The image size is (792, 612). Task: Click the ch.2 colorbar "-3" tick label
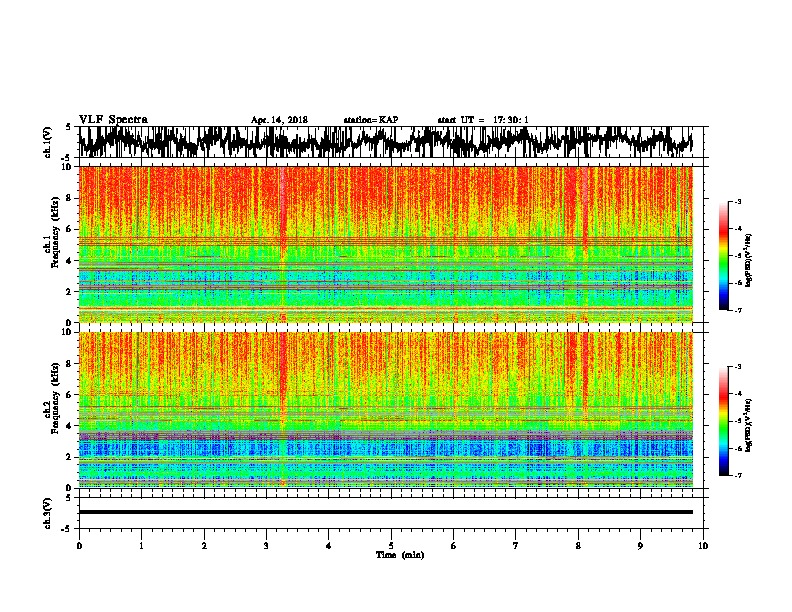point(738,367)
